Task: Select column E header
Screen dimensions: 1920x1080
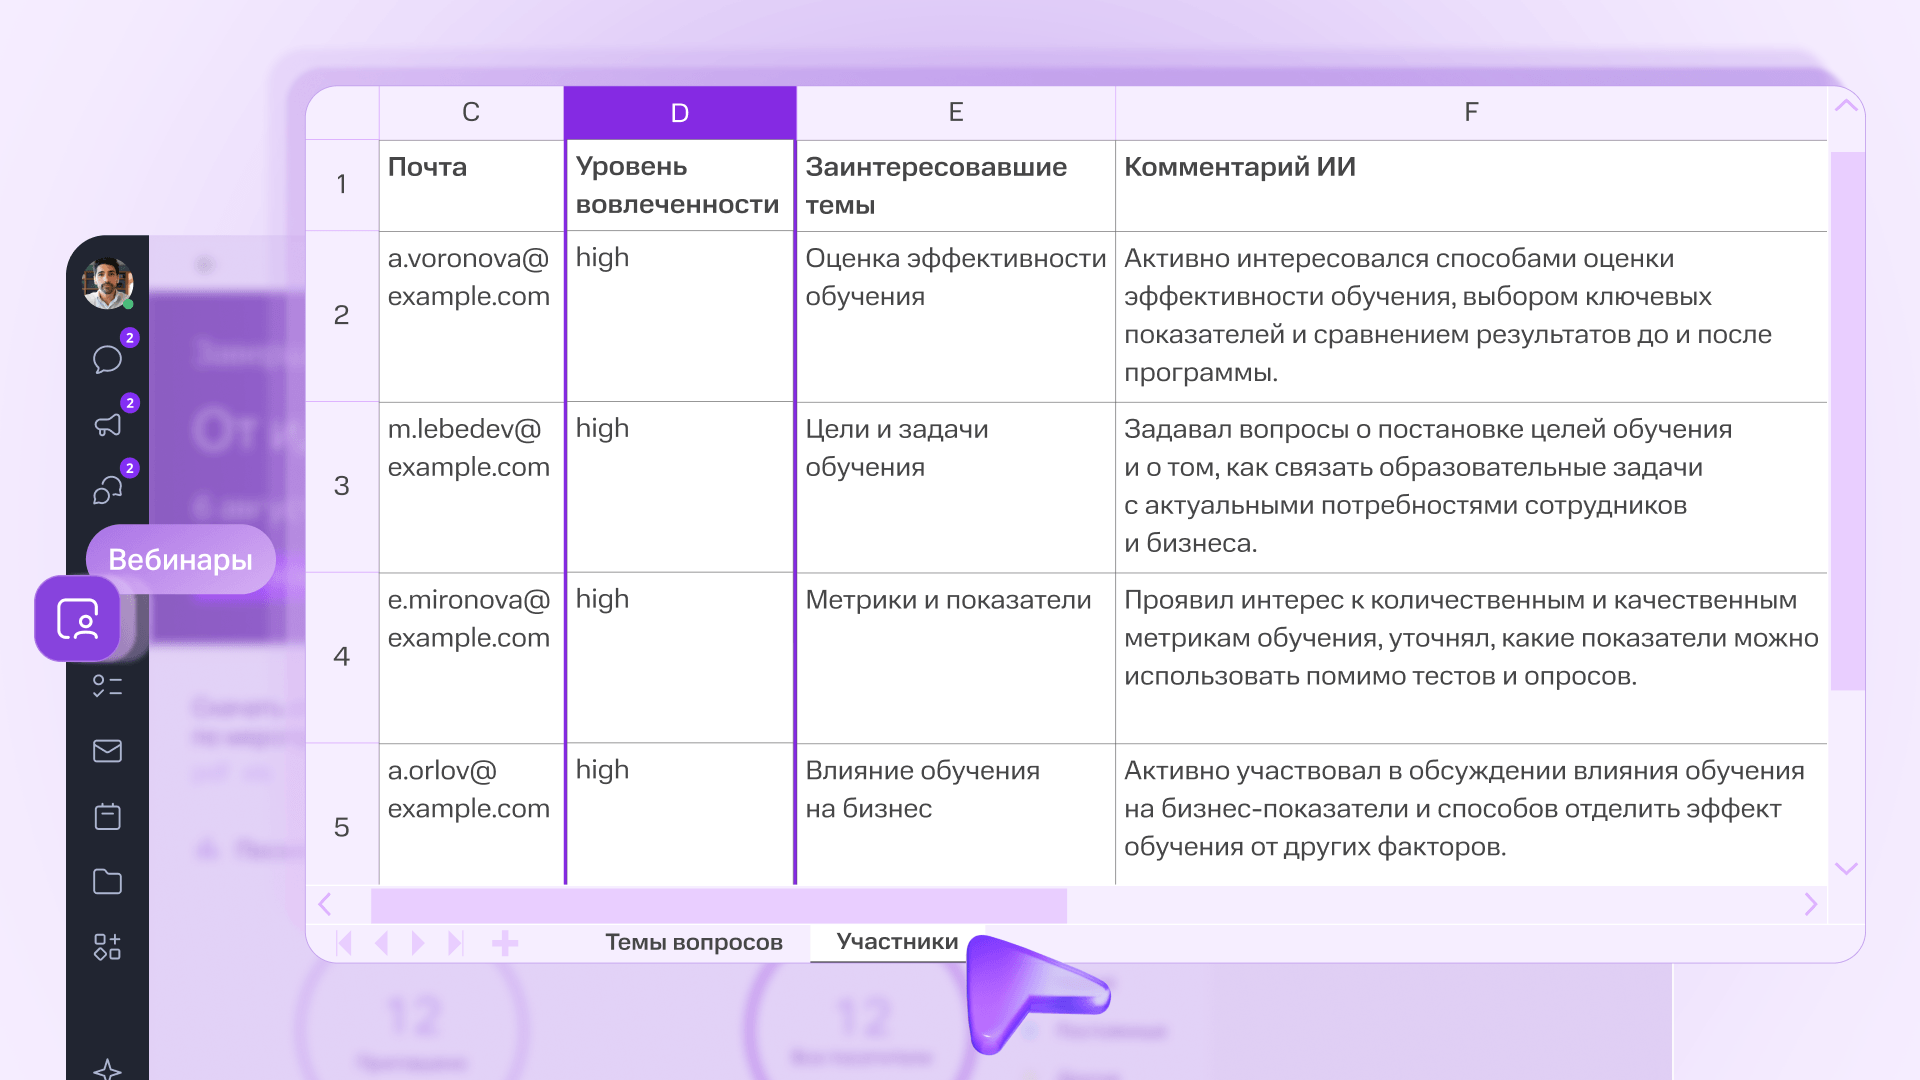Action: (956, 113)
